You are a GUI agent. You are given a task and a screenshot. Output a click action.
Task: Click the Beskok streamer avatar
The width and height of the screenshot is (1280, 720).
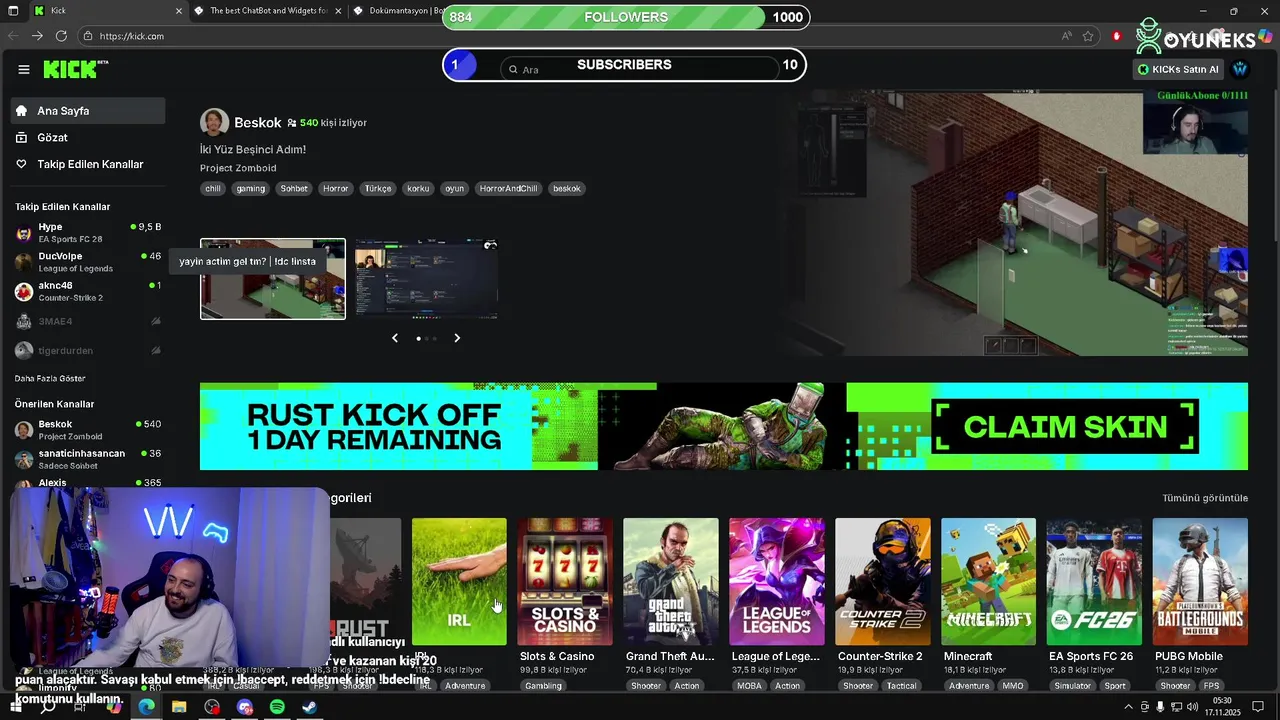coord(214,122)
